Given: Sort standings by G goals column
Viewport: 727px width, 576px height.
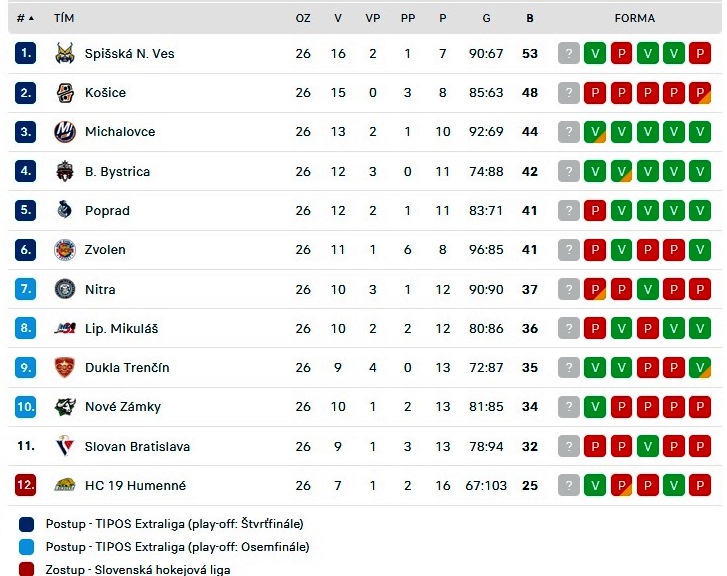Looking at the screenshot, I should [x=486, y=18].
